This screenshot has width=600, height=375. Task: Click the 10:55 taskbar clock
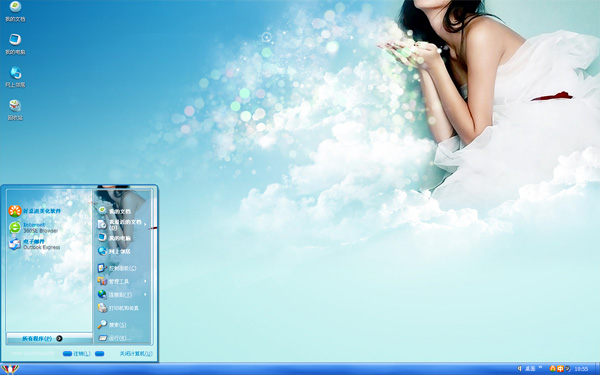point(581,369)
